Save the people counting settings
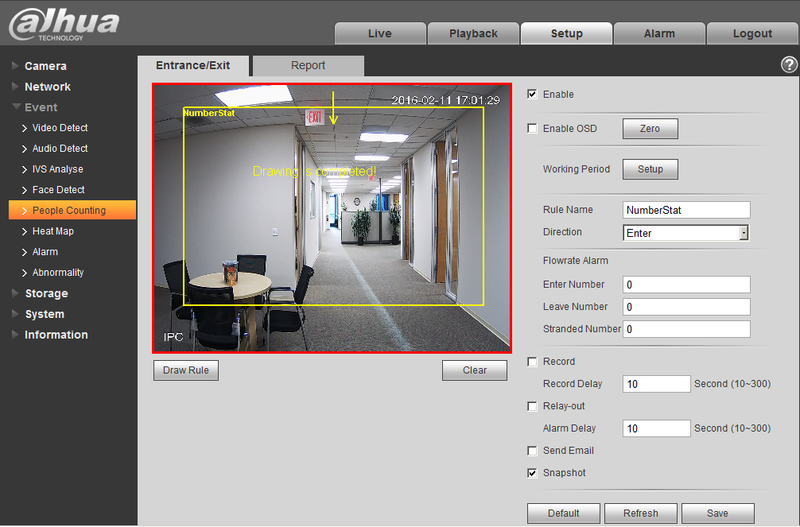The image size is (800, 527). click(717, 513)
